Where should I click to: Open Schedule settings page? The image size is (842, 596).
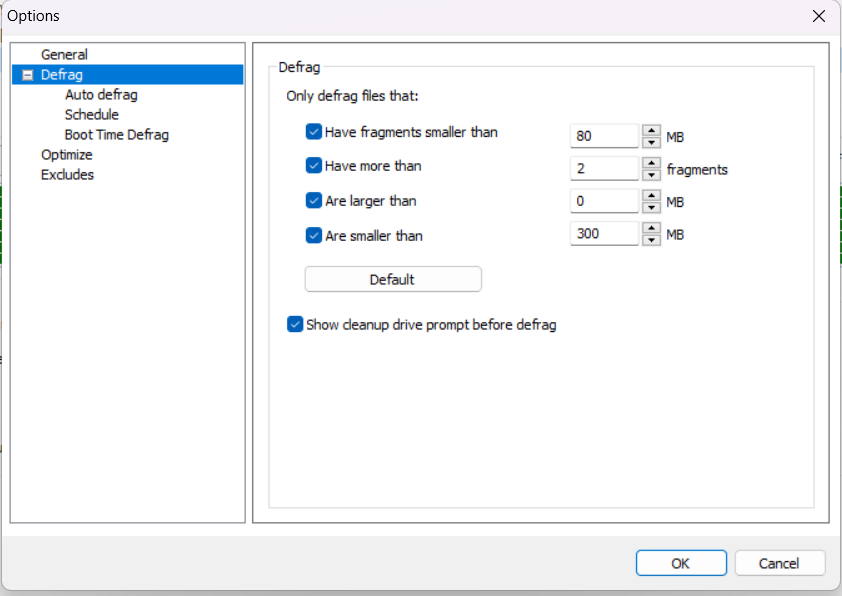[x=91, y=115]
